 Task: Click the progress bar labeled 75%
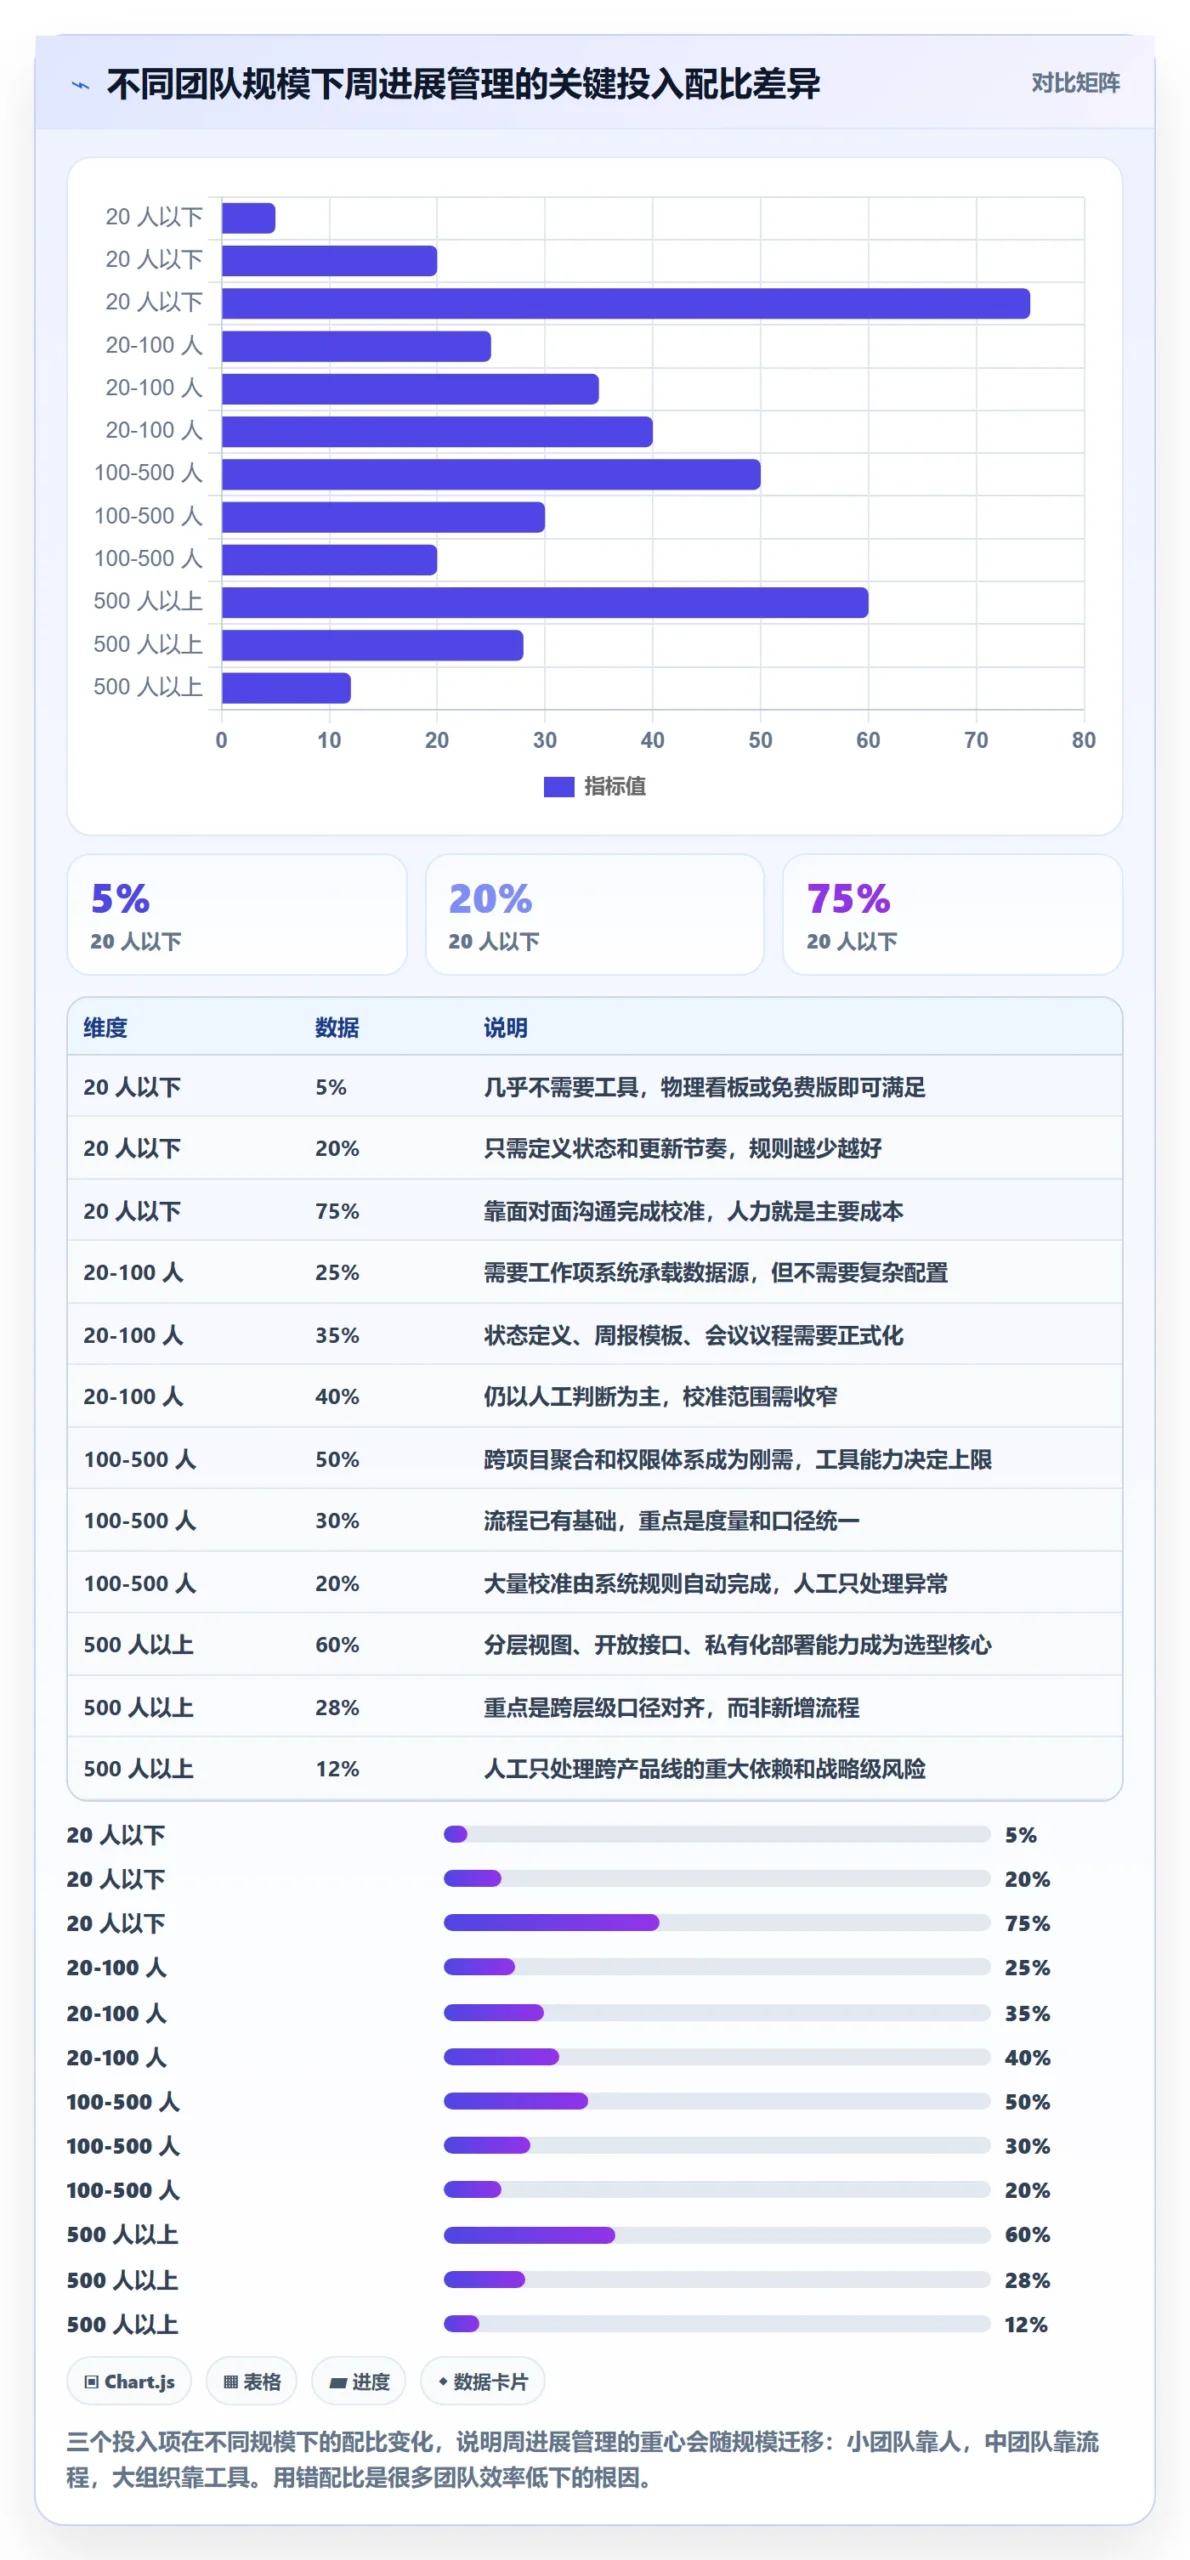(x=717, y=1922)
